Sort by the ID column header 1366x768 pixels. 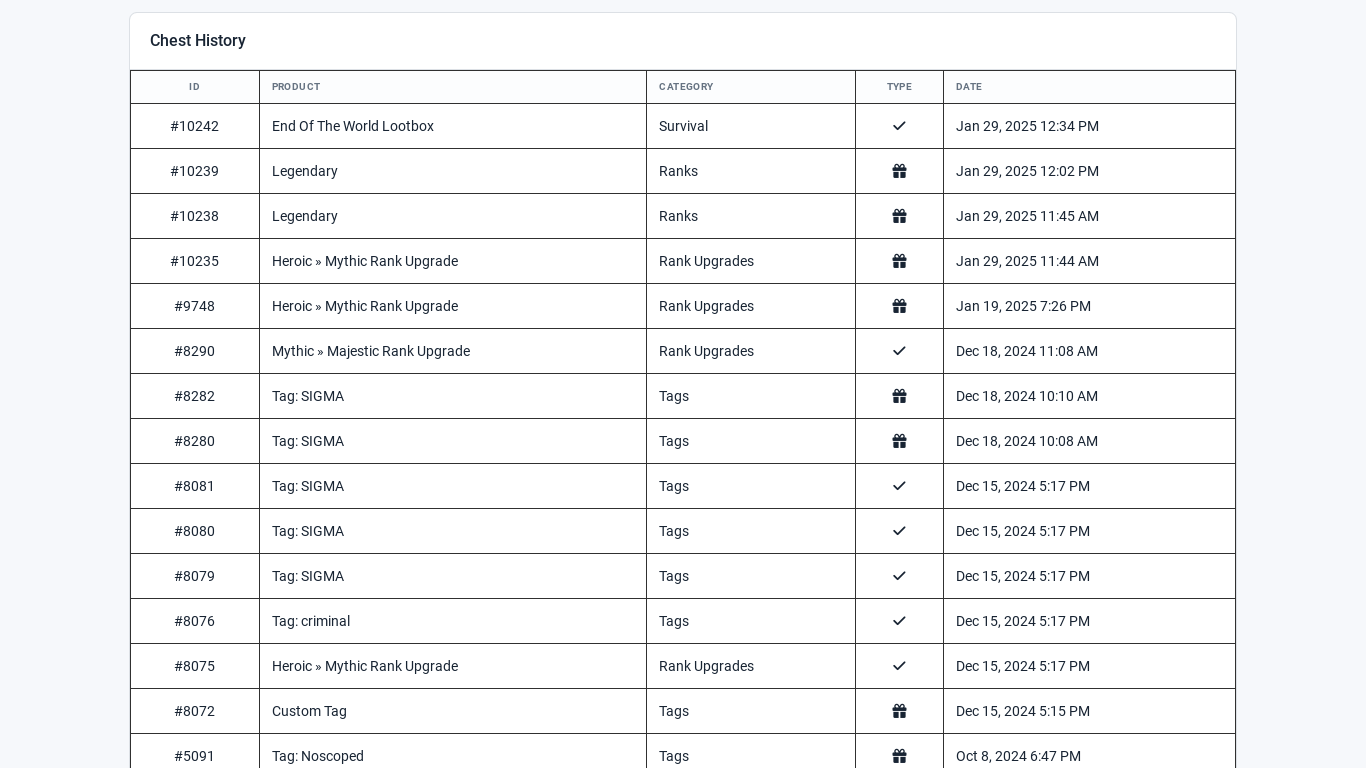point(194,87)
